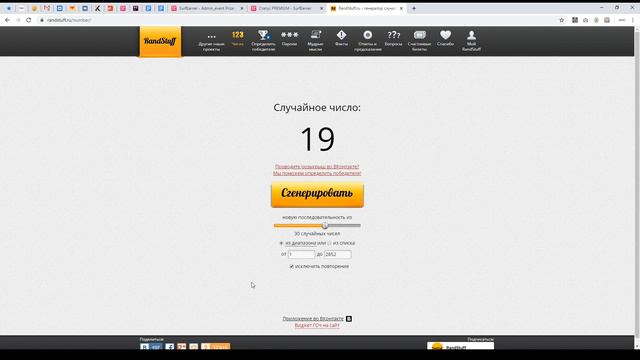
Task: Open the browser's three-dot menu
Action: click(x=633, y=20)
